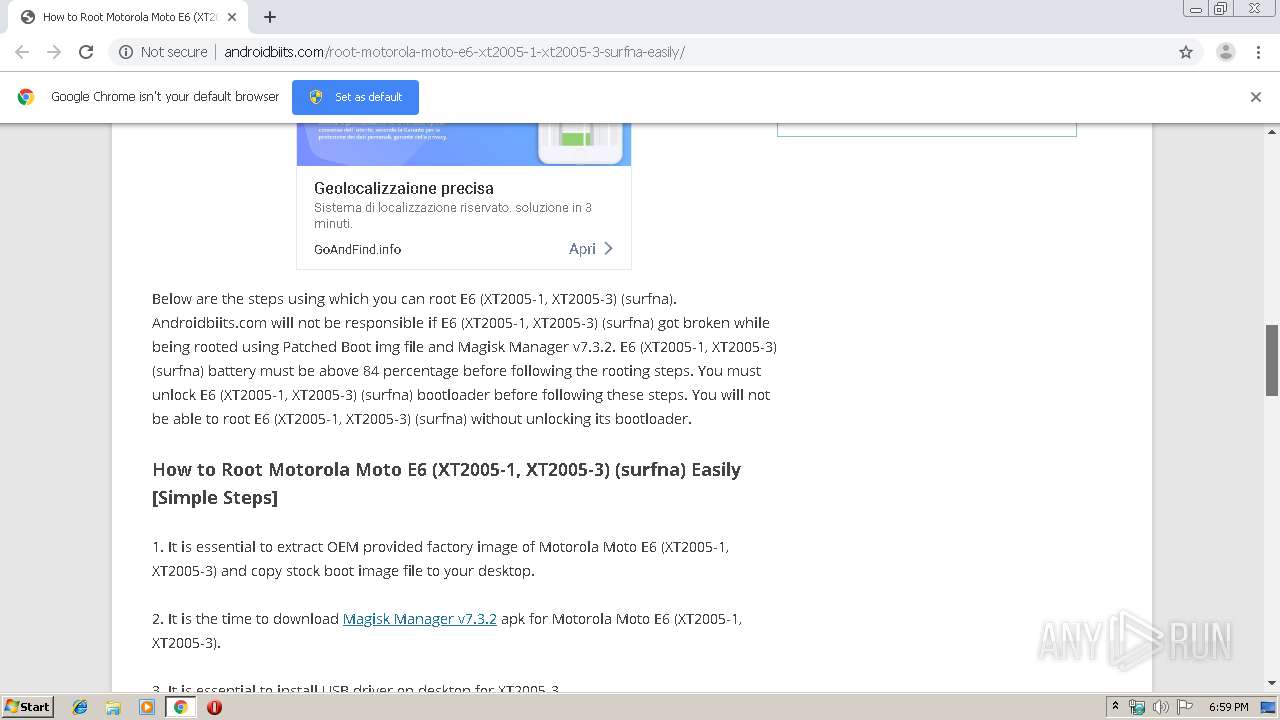This screenshot has width=1280, height=720.
Task: Click the address bar URL
Action: 454,52
